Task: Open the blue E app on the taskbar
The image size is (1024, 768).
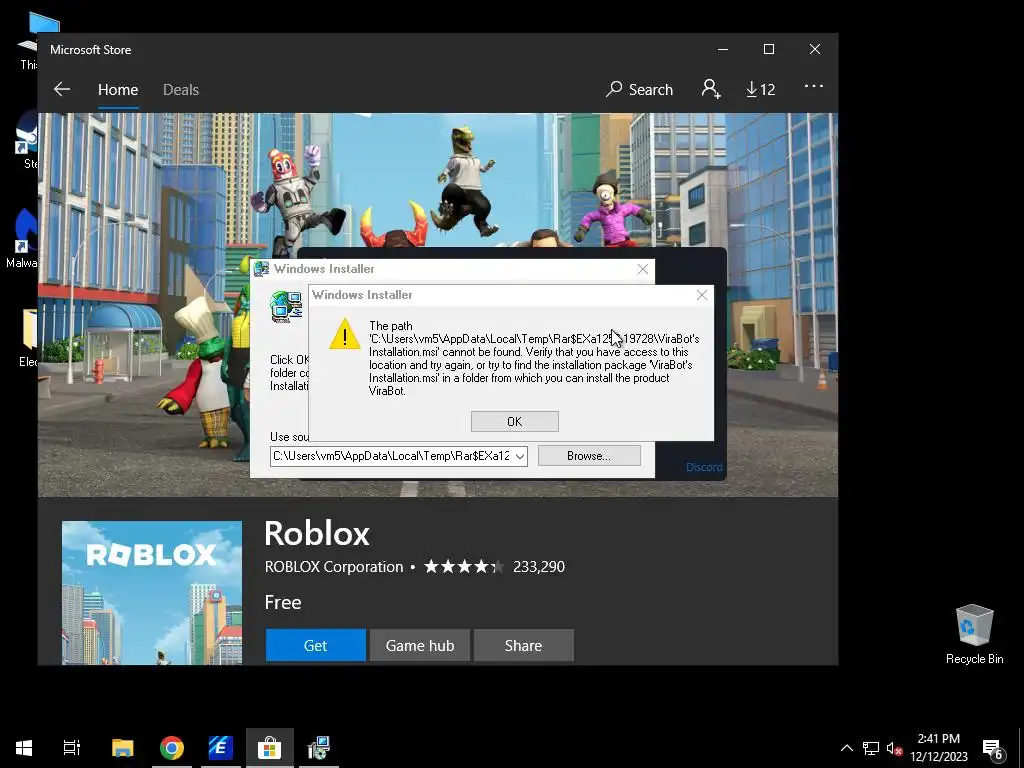Action: pyautogui.click(x=221, y=748)
